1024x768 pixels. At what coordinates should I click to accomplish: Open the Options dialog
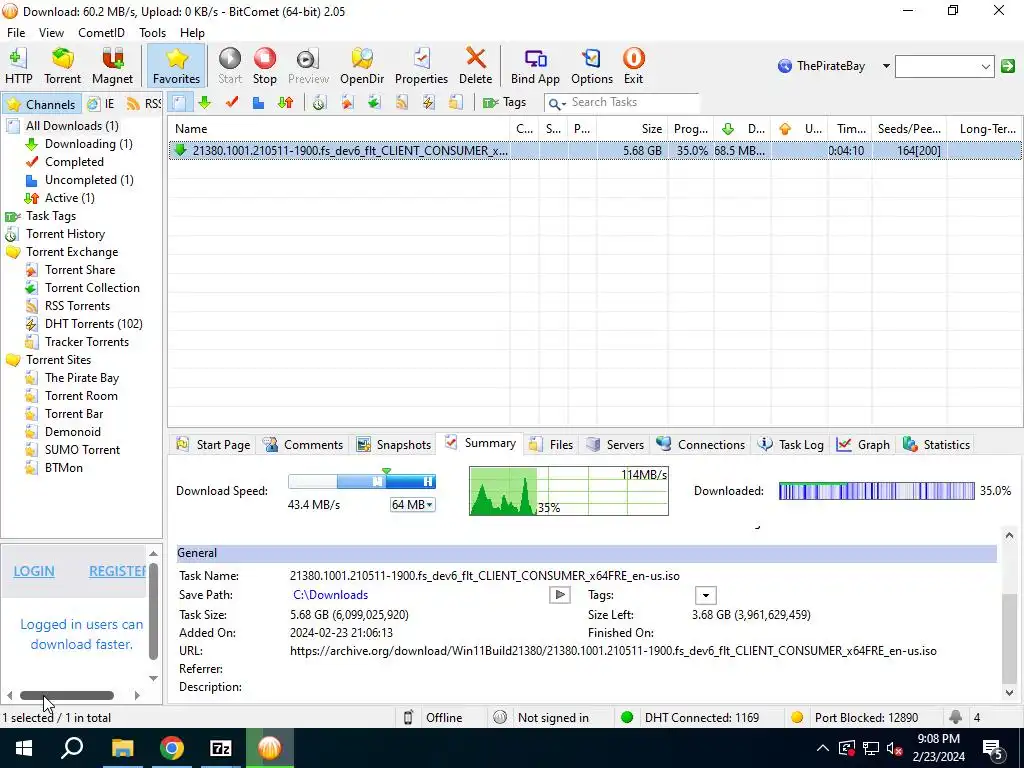coord(592,66)
